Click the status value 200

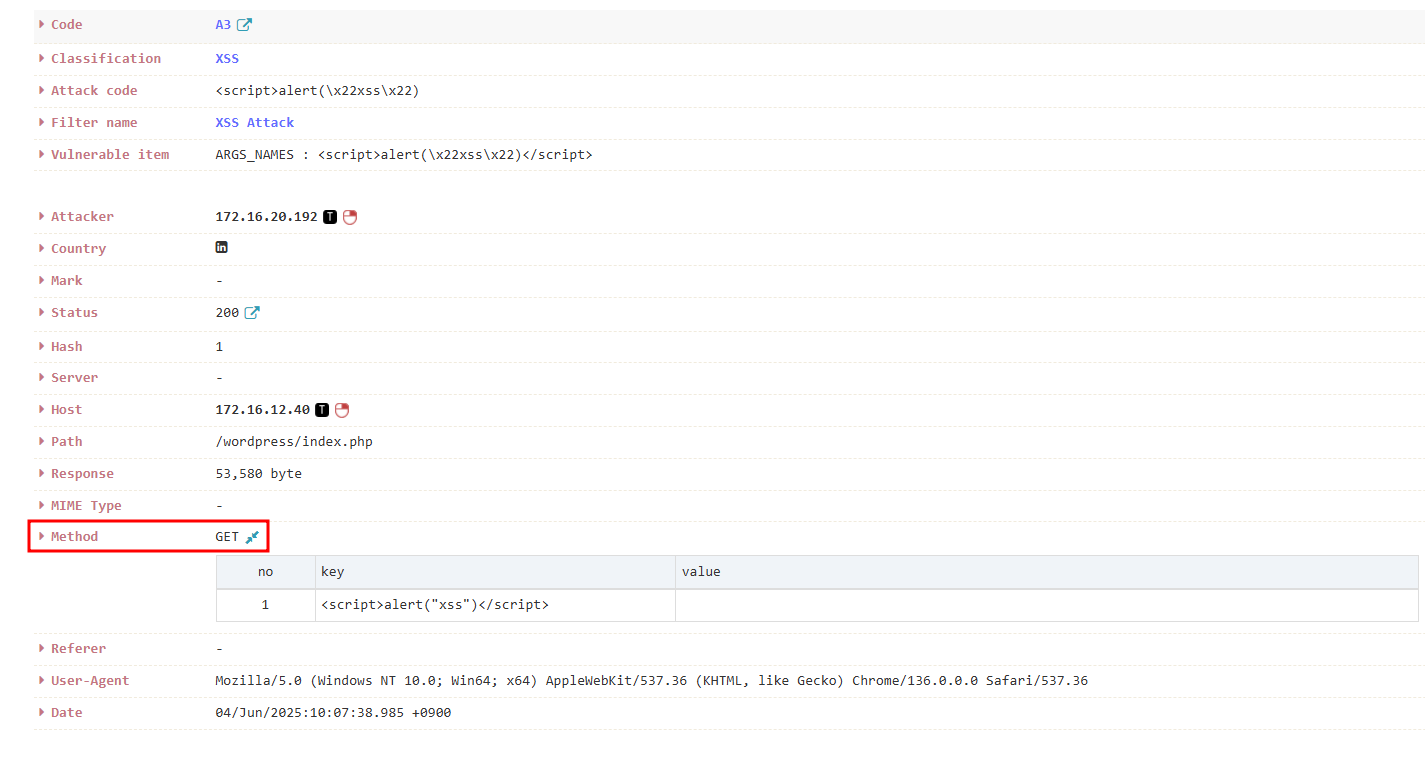pyautogui.click(x=227, y=313)
